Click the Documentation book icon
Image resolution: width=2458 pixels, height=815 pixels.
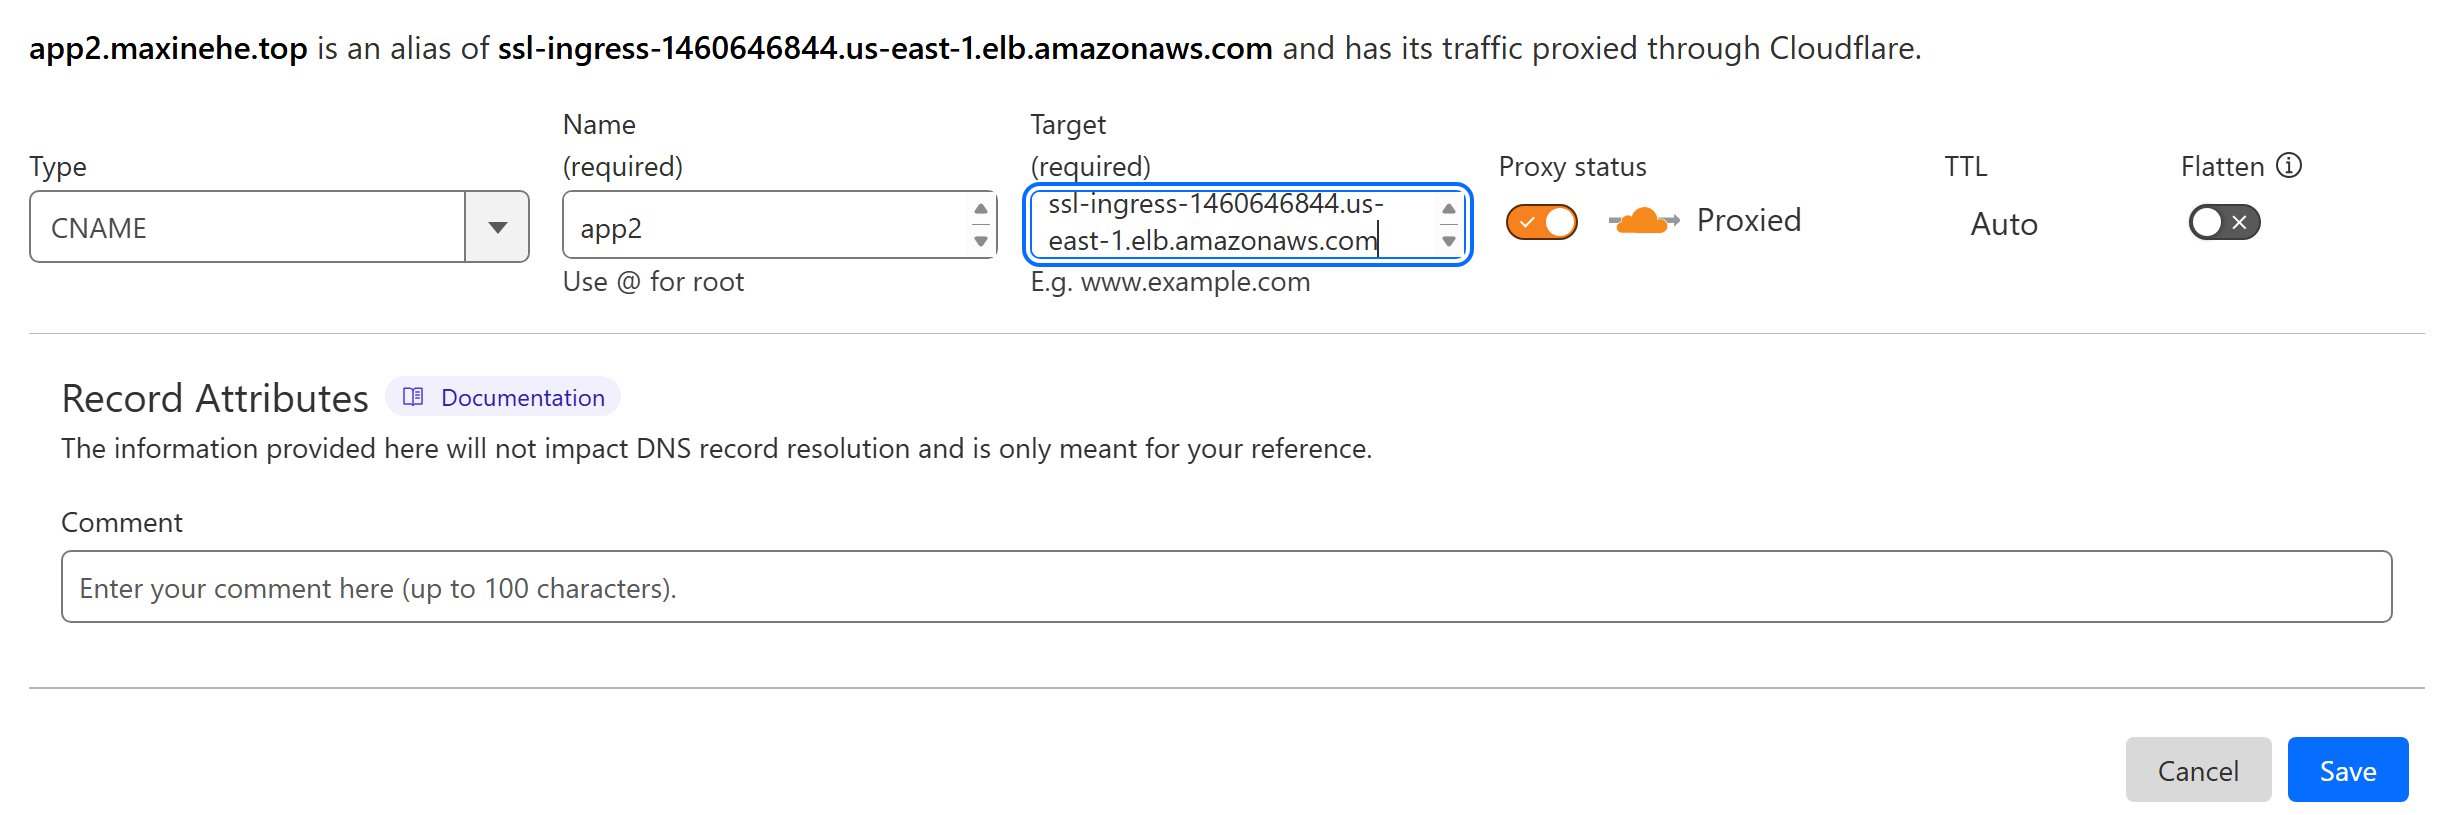pyautogui.click(x=413, y=397)
